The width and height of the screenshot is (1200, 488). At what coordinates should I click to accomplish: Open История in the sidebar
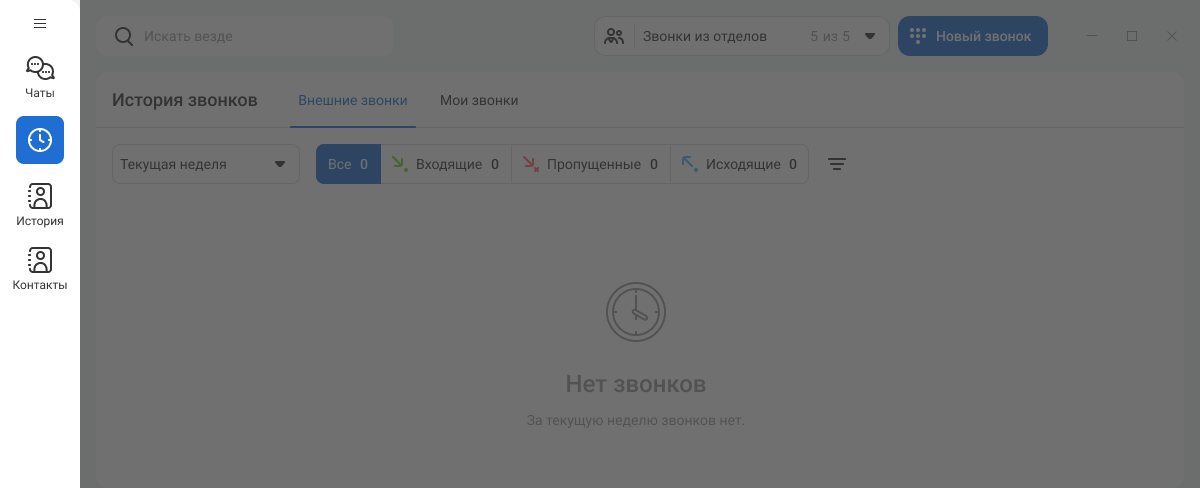[x=40, y=205]
